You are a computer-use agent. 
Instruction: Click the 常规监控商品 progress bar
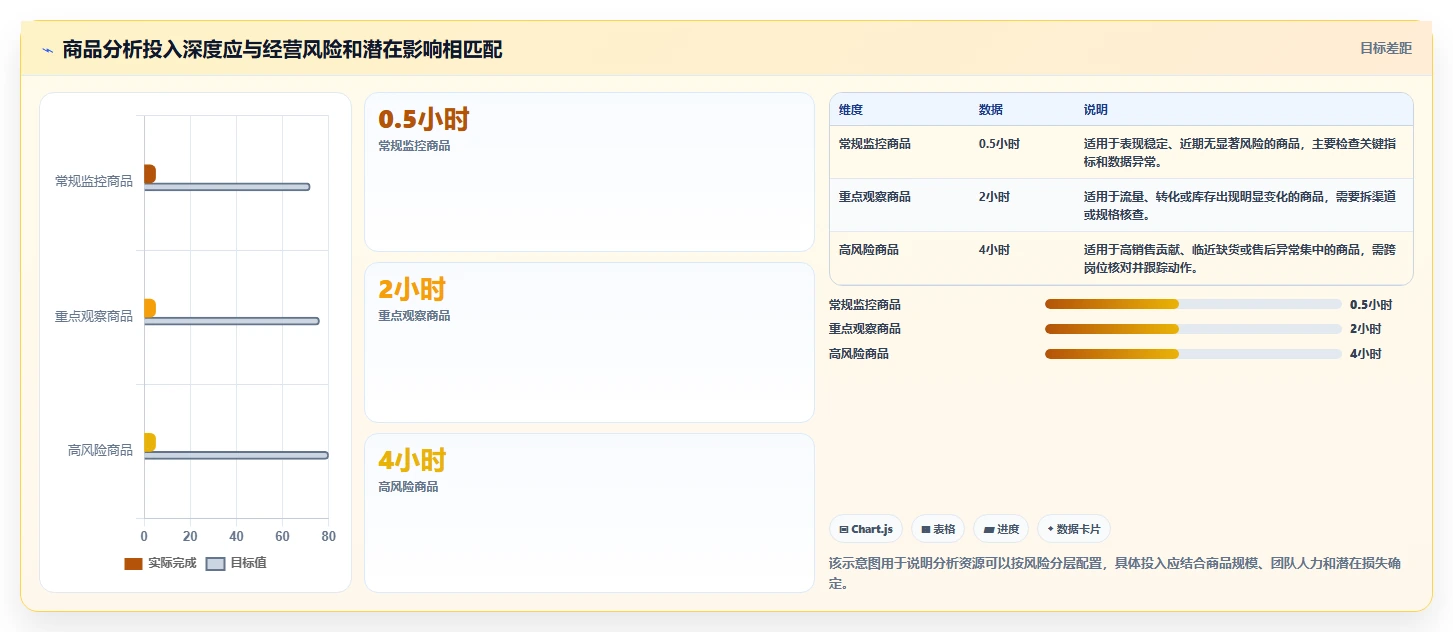tap(1193, 304)
